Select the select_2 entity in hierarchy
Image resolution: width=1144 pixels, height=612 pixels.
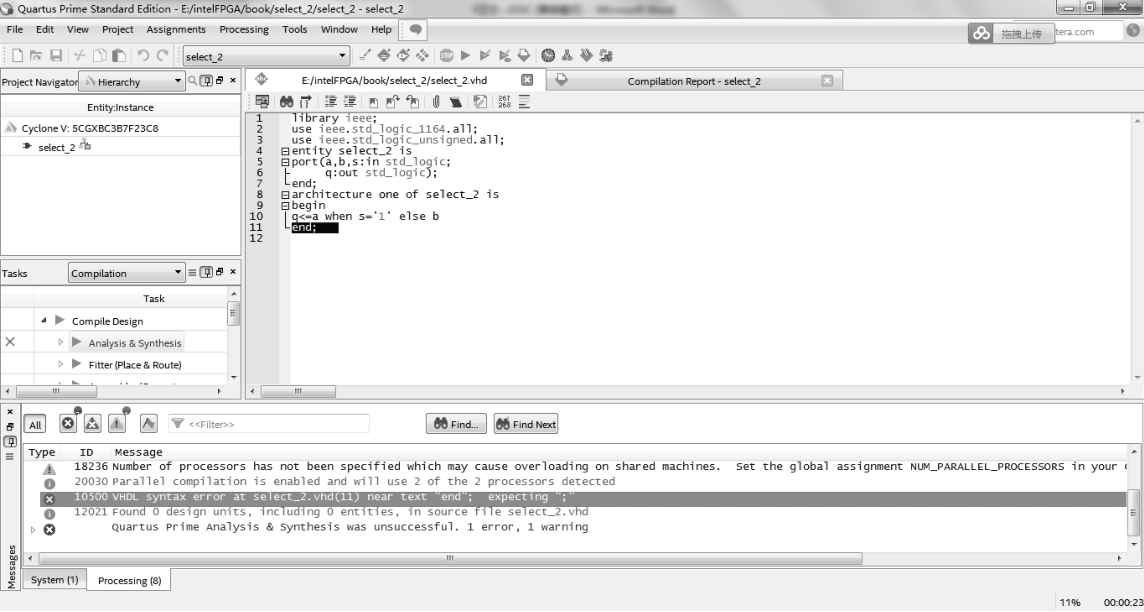[56, 147]
